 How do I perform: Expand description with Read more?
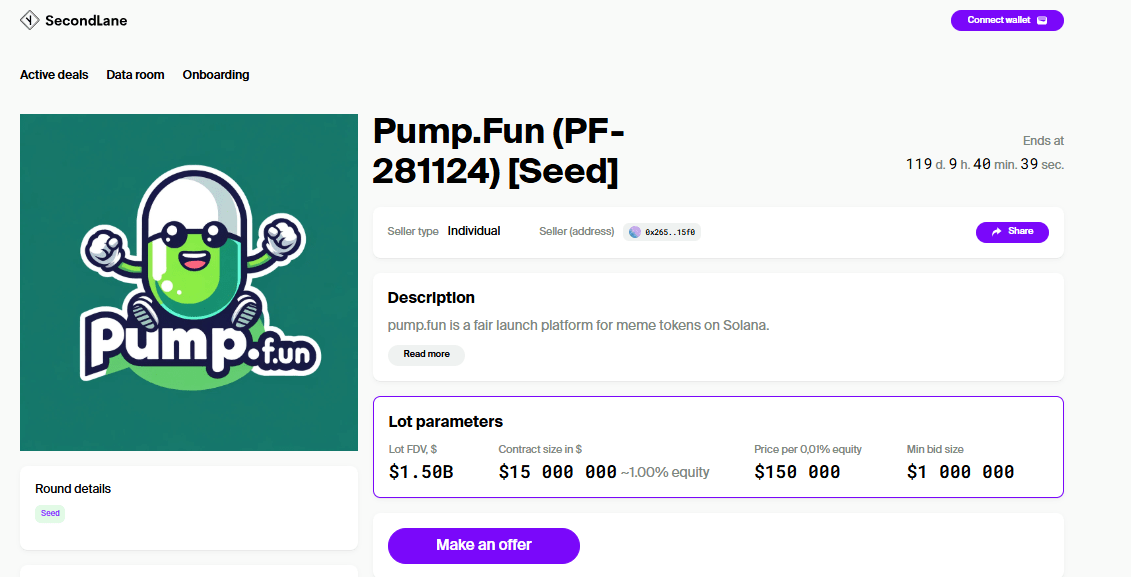point(426,354)
